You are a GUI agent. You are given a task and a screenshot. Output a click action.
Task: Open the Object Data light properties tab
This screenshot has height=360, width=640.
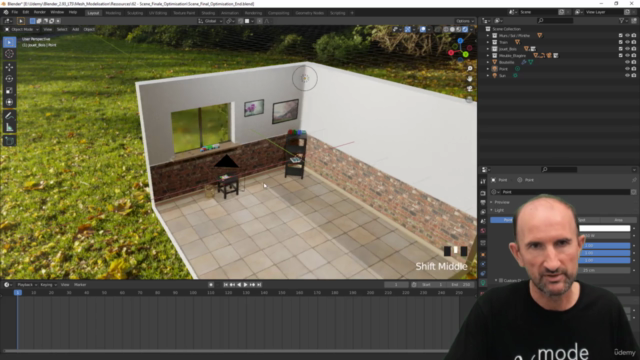click(483, 282)
